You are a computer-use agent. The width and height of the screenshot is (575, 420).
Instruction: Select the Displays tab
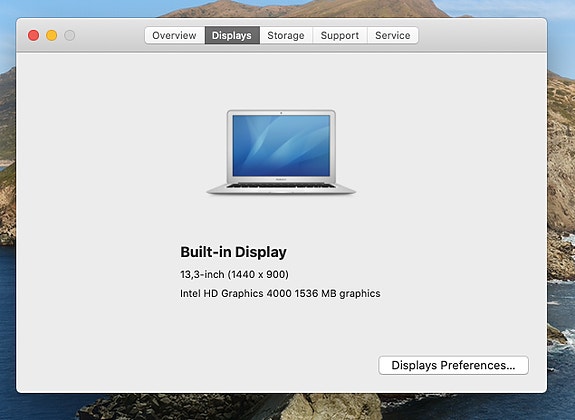pyautogui.click(x=232, y=35)
